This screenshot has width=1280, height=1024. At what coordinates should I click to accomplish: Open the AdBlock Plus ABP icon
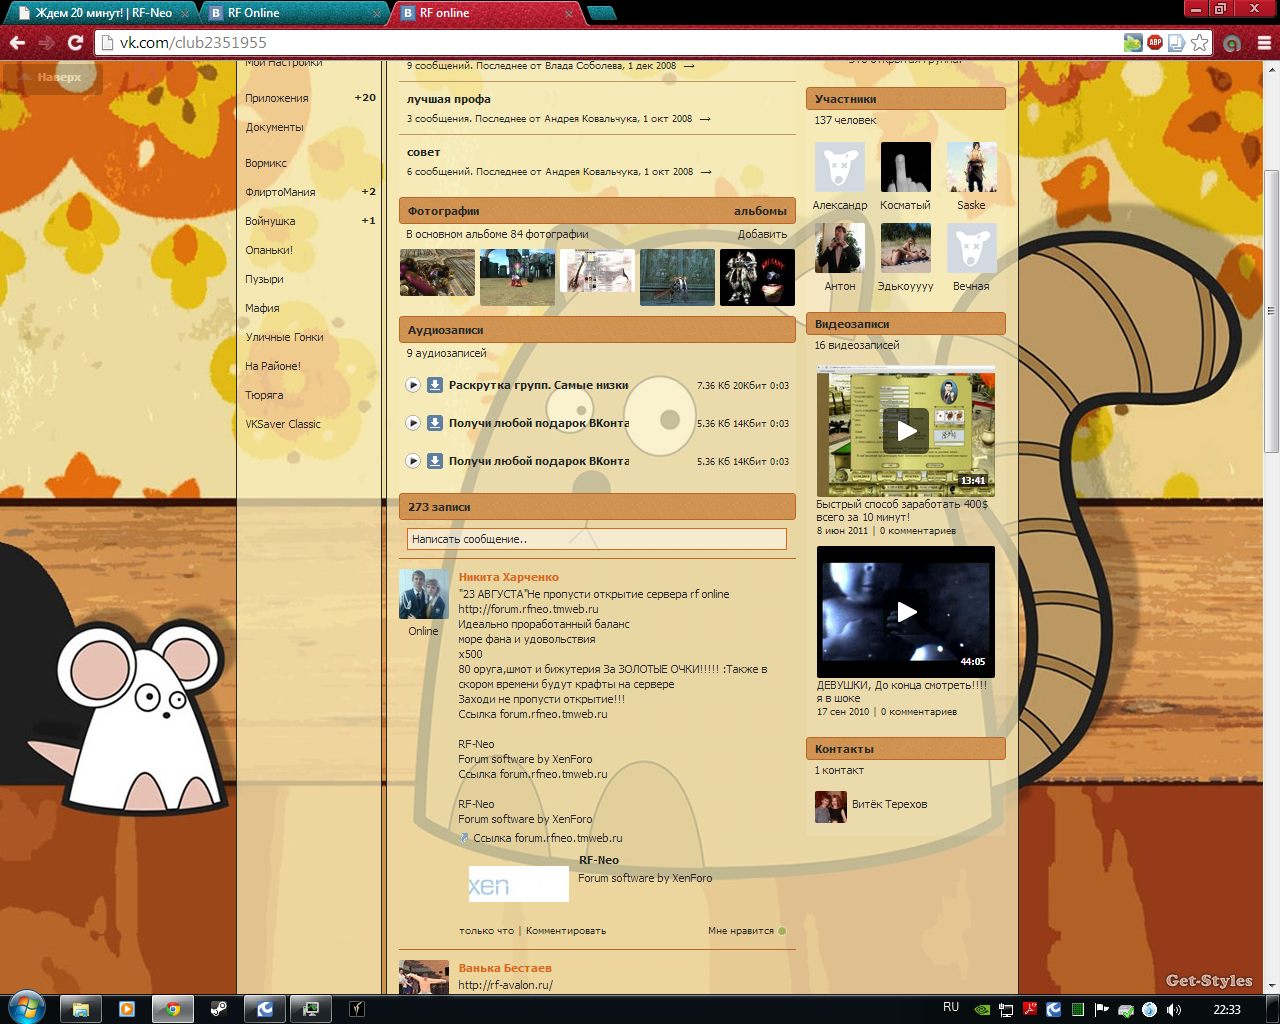tap(1155, 43)
